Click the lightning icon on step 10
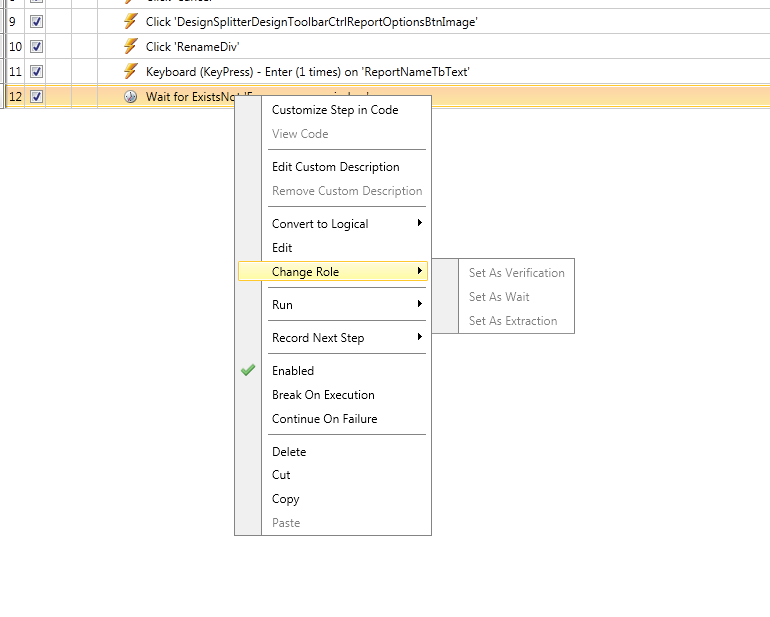 tap(130, 46)
